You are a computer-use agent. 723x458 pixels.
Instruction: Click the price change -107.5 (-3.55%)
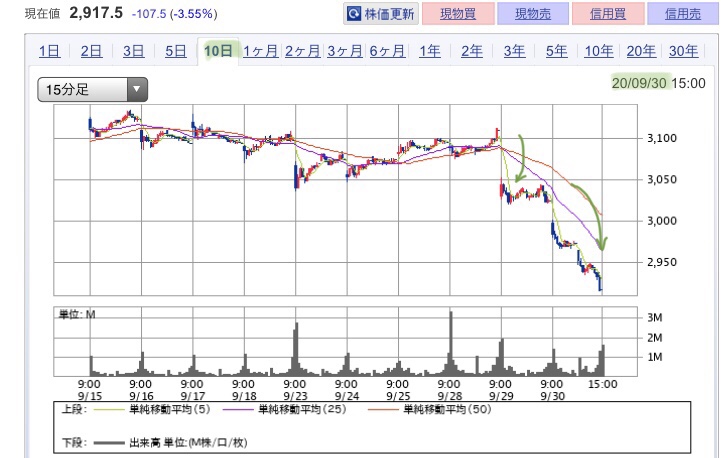click(174, 14)
